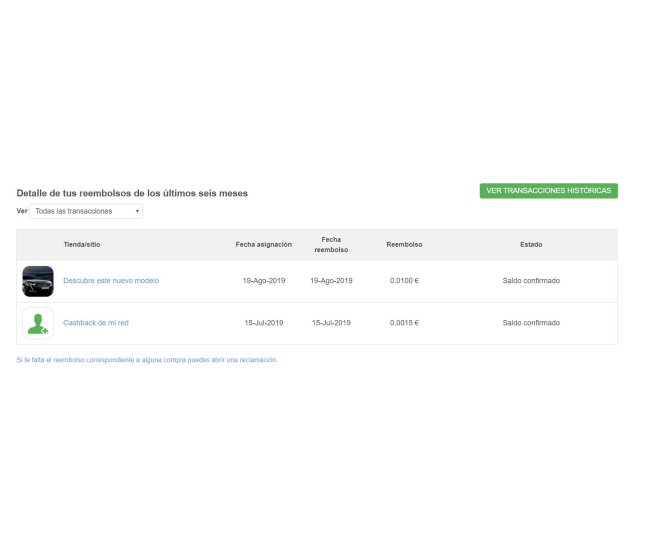650x550 pixels.
Task: Click the 'Ver' label beside the filter
Action: 21,211
